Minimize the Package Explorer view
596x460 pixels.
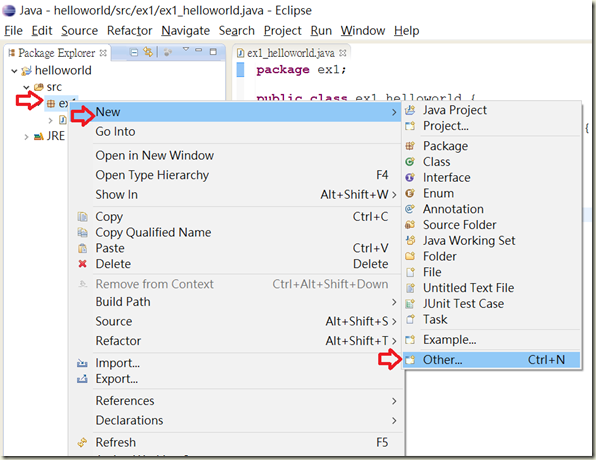click(198, 50)
